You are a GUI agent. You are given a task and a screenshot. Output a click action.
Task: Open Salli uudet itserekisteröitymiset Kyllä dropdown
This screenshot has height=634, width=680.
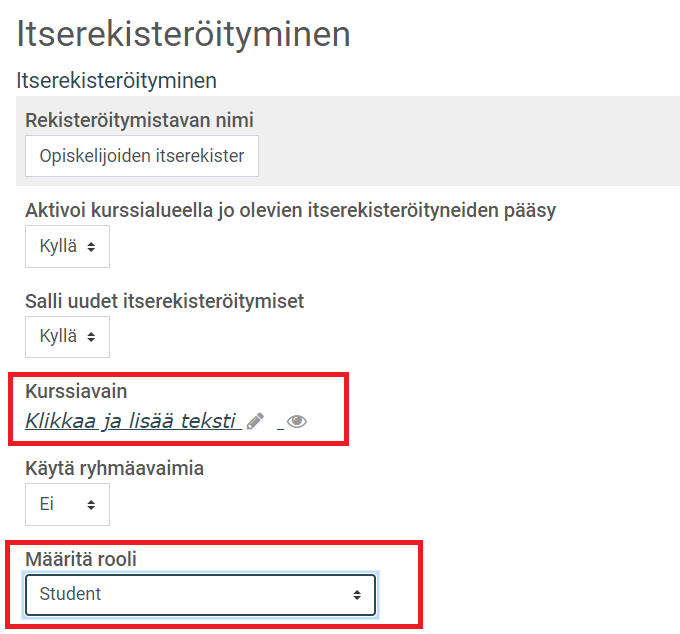pos(67,337)
